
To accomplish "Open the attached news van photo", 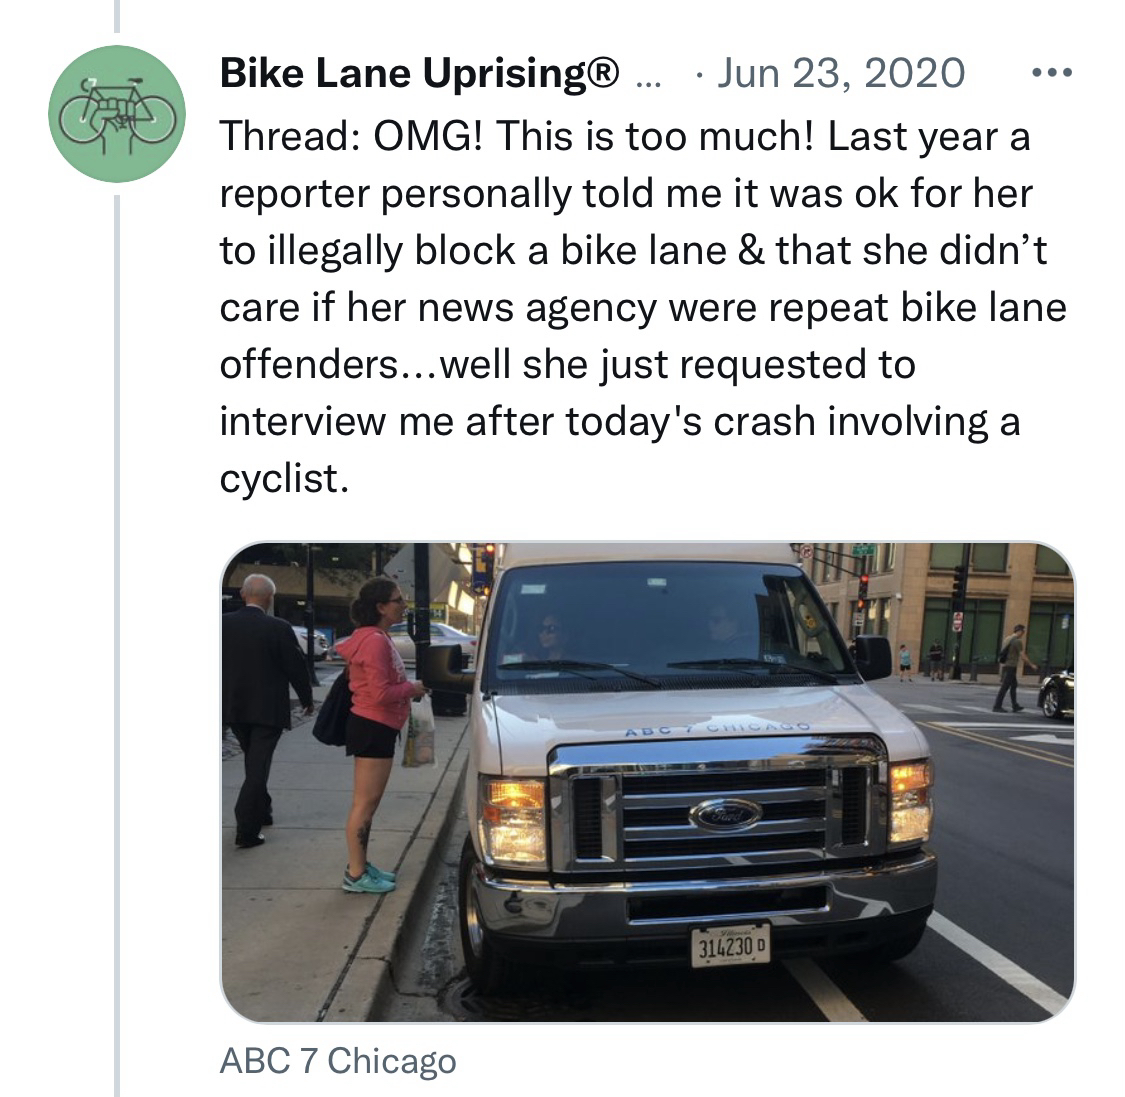I will (647, 781).
